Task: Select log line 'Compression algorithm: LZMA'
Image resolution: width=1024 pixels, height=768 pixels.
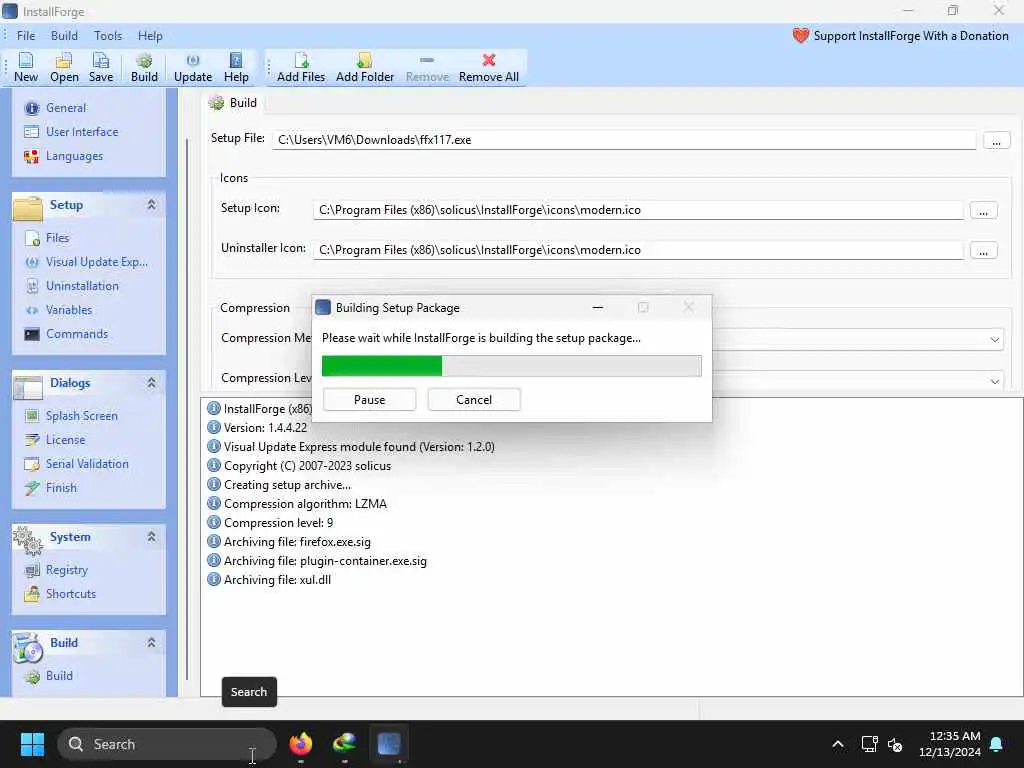Action: 297,504
